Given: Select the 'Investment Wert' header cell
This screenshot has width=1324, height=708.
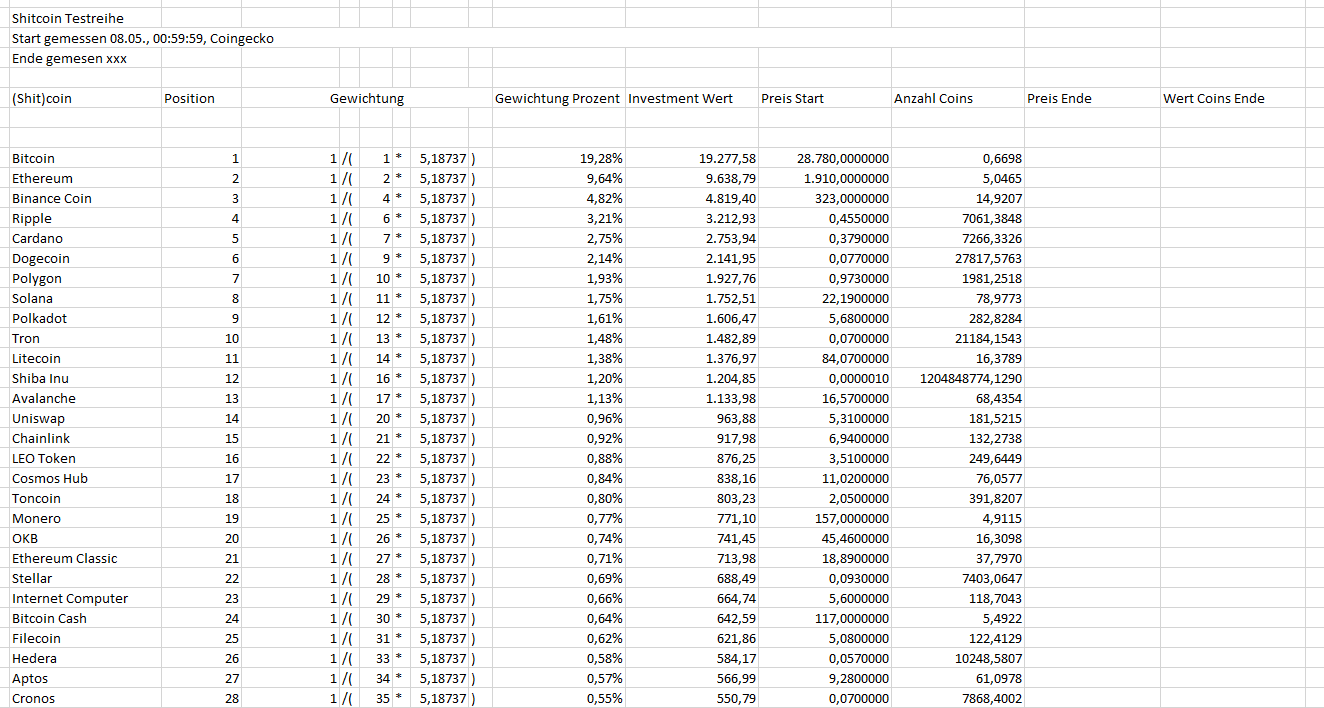Looking at the screenshot, I should [691, 98].
